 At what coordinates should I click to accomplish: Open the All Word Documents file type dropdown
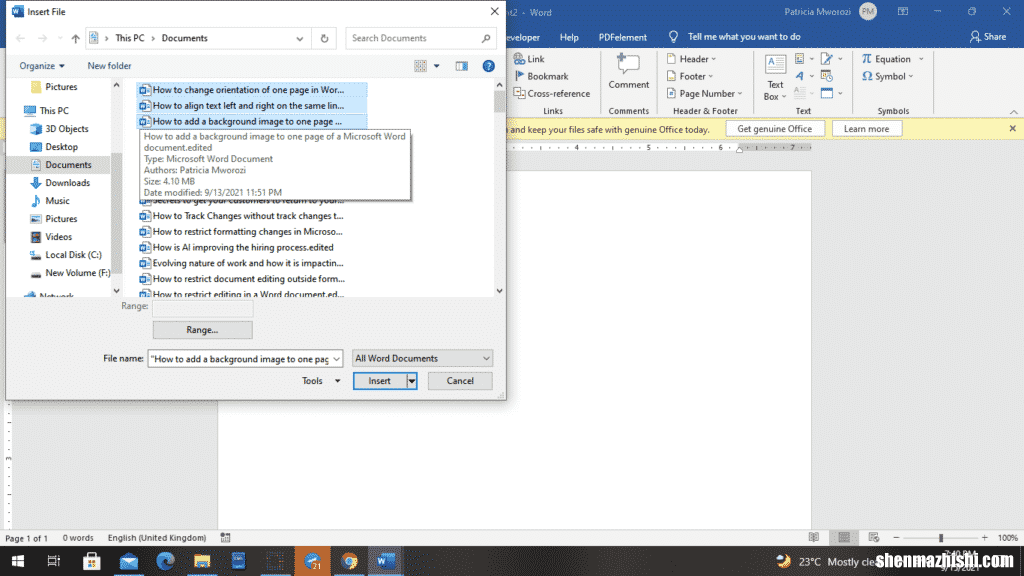pos(422,359)
